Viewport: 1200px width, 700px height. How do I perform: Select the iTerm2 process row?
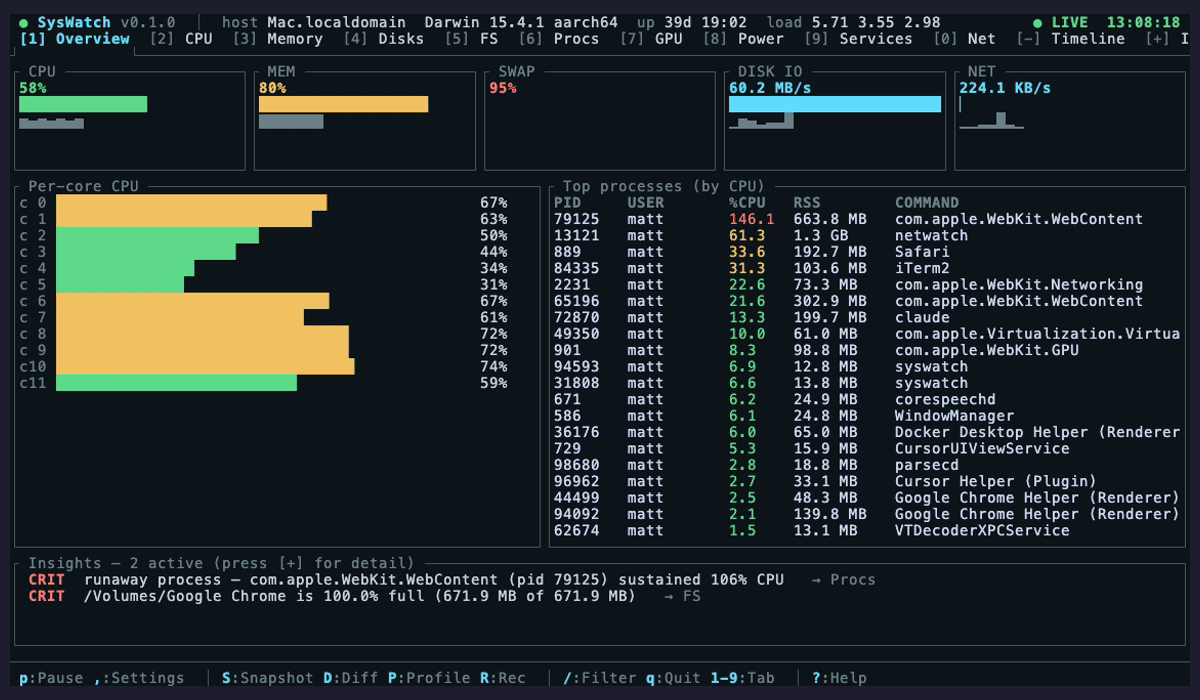click(867, 268)
